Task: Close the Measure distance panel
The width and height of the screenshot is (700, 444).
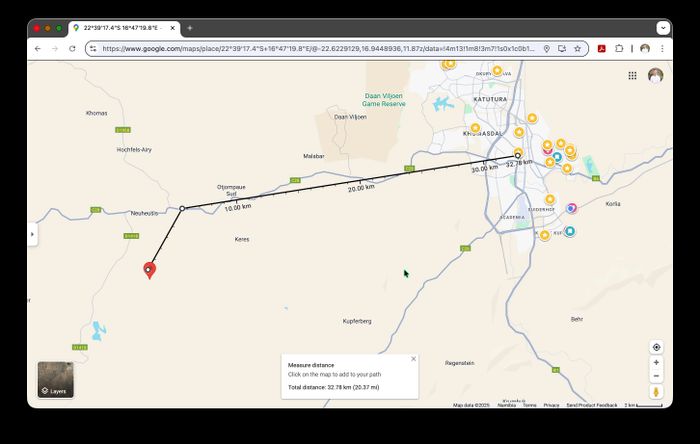Action: click(413, 358)
